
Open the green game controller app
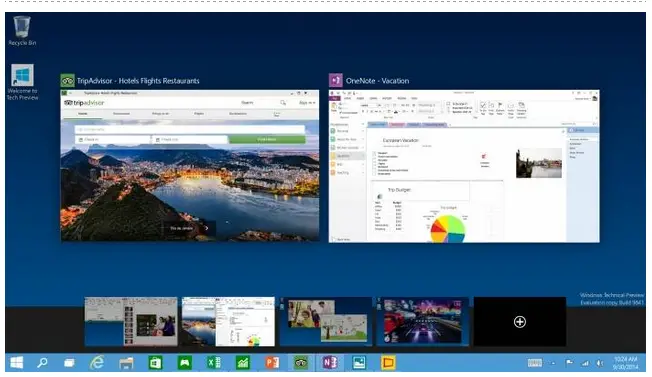[184, 363]
